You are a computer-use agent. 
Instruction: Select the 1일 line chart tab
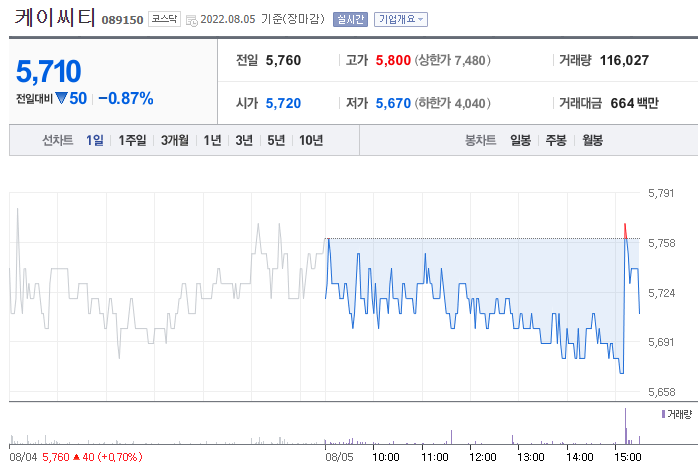point(95,141)
